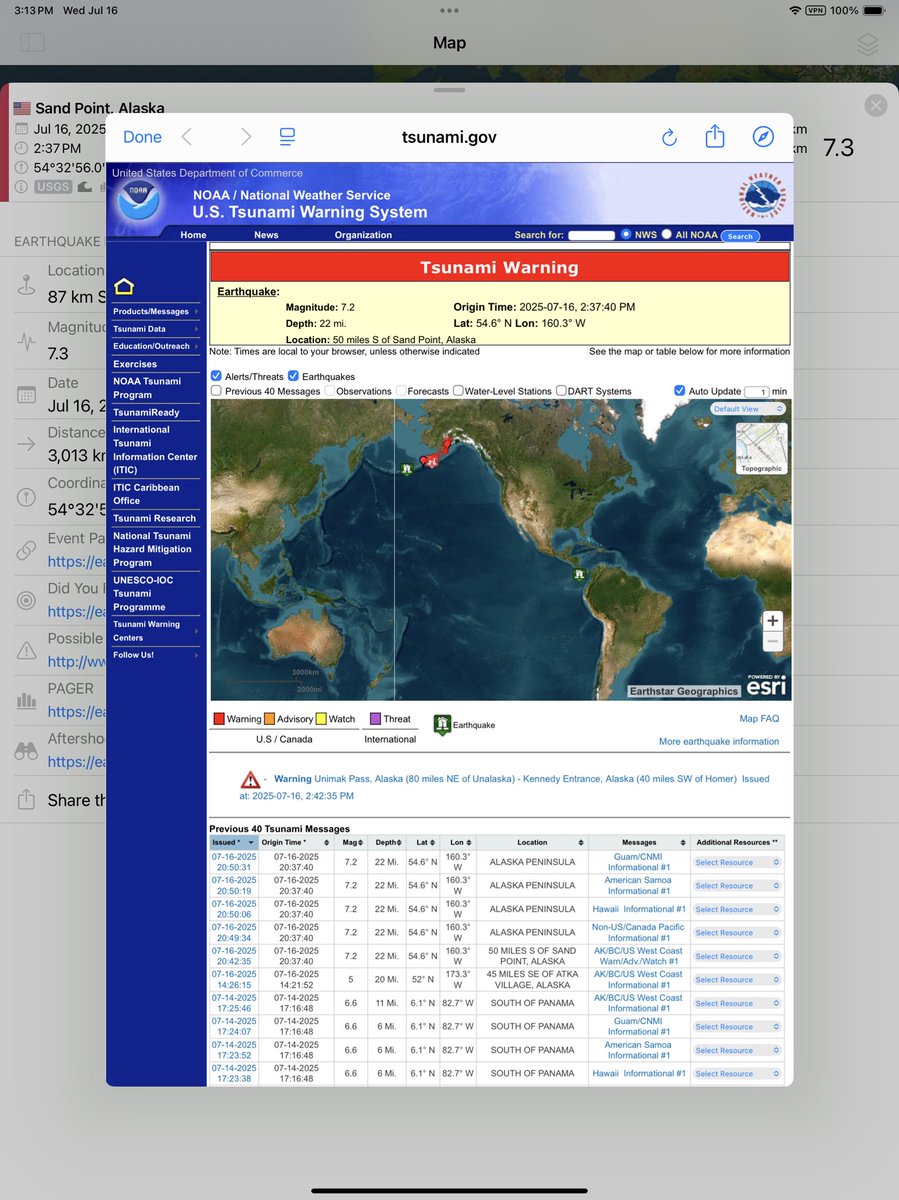
Task: Enable the Forecasts checkbox
Action: coord(401,391)
